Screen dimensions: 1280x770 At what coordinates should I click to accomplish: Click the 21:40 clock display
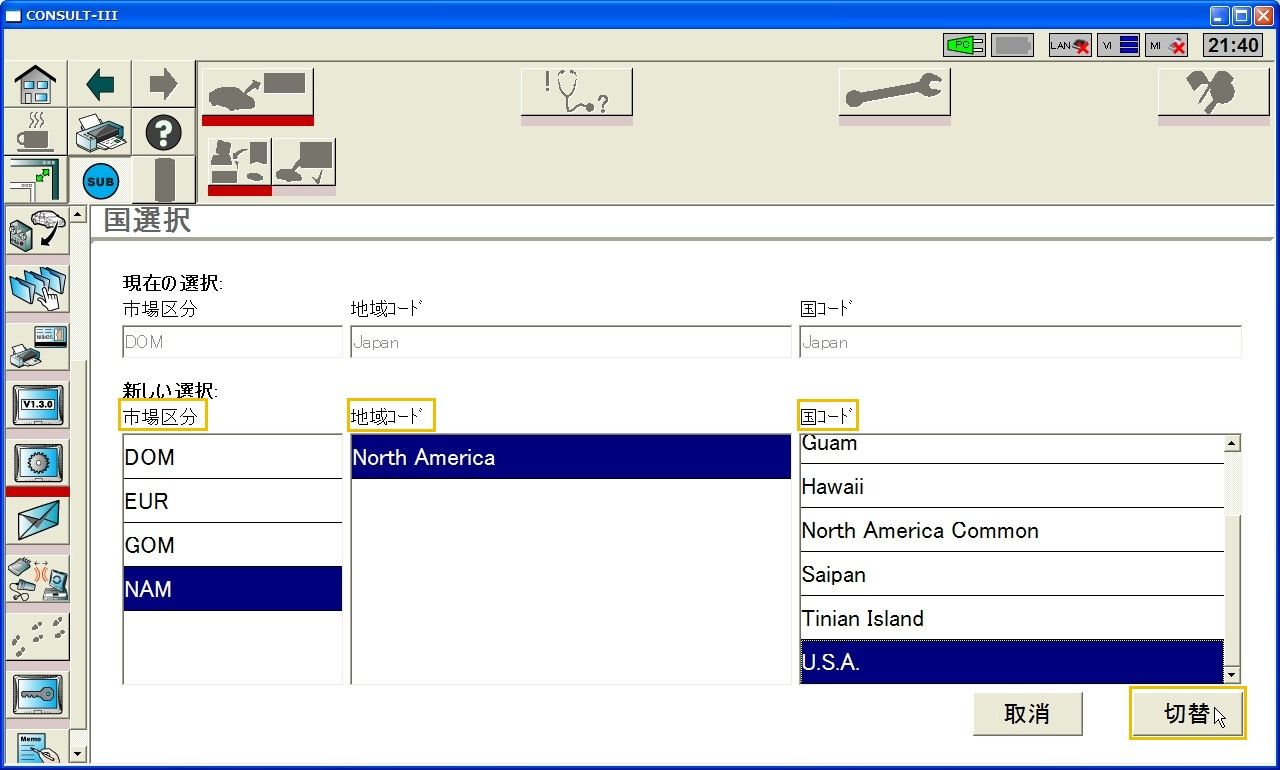point(1233,45)
